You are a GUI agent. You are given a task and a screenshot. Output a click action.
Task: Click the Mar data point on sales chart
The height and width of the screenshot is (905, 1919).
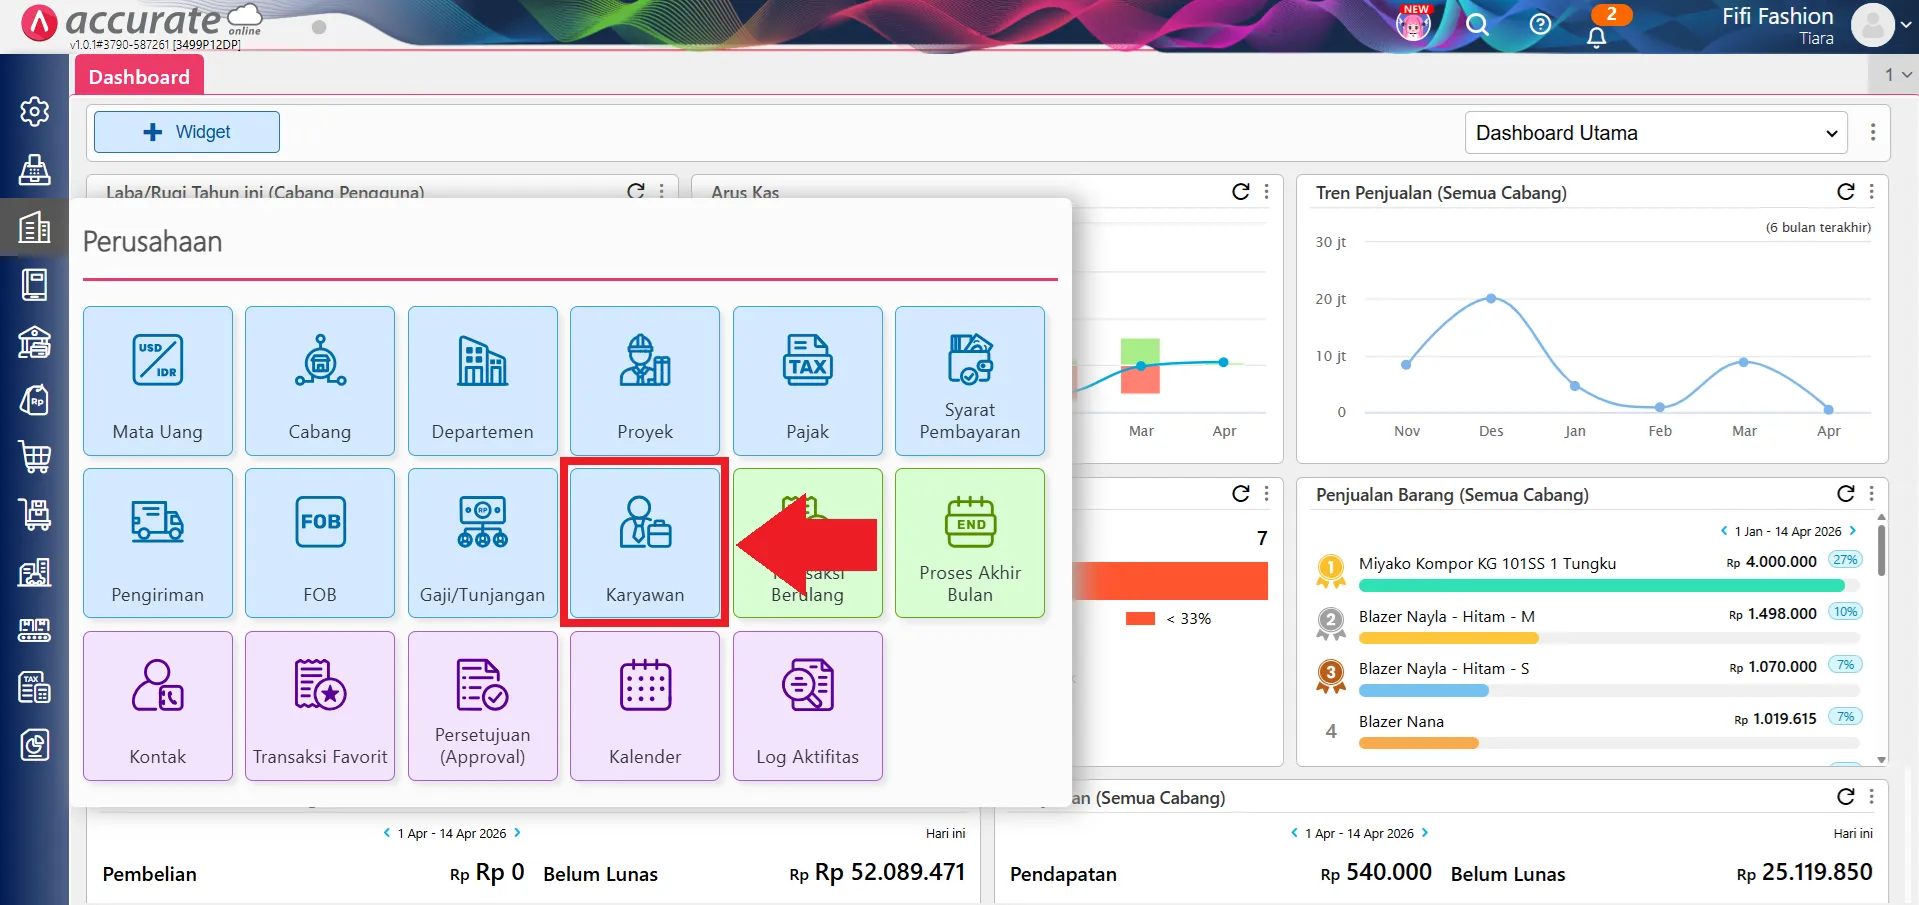point(1744,362)
